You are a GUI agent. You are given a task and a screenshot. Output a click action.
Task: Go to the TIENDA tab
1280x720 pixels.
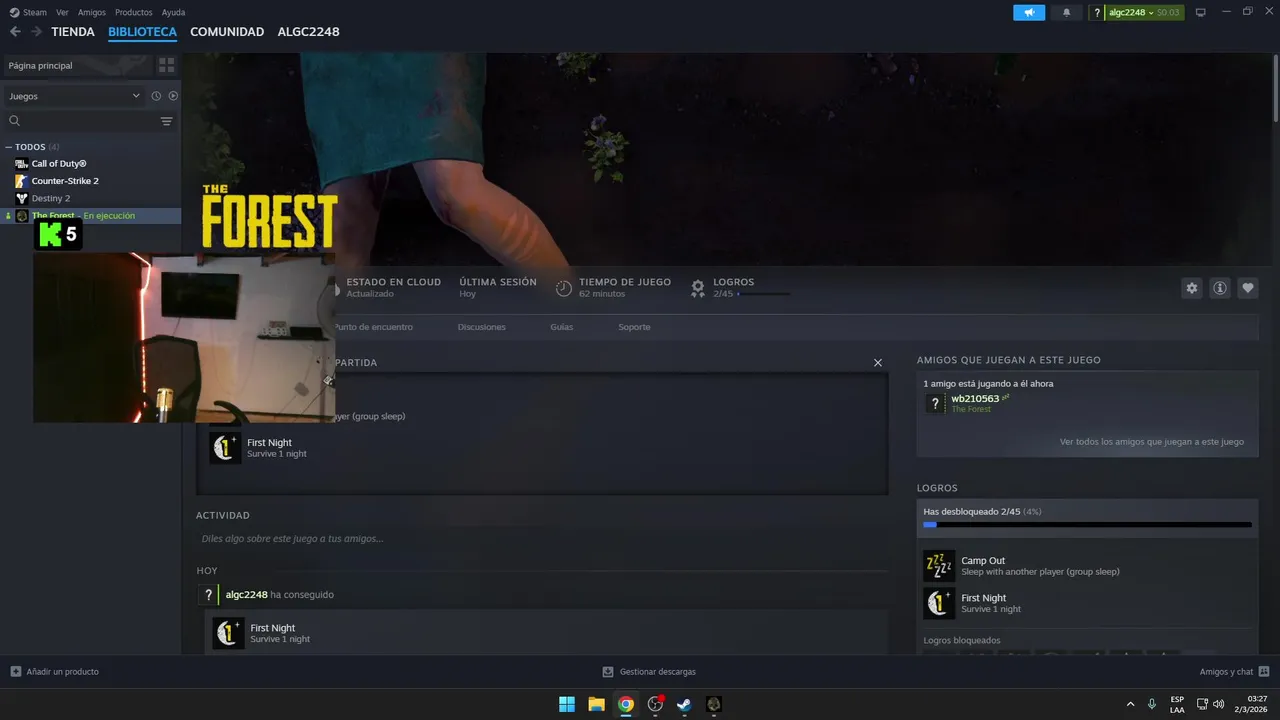[73, 32]
